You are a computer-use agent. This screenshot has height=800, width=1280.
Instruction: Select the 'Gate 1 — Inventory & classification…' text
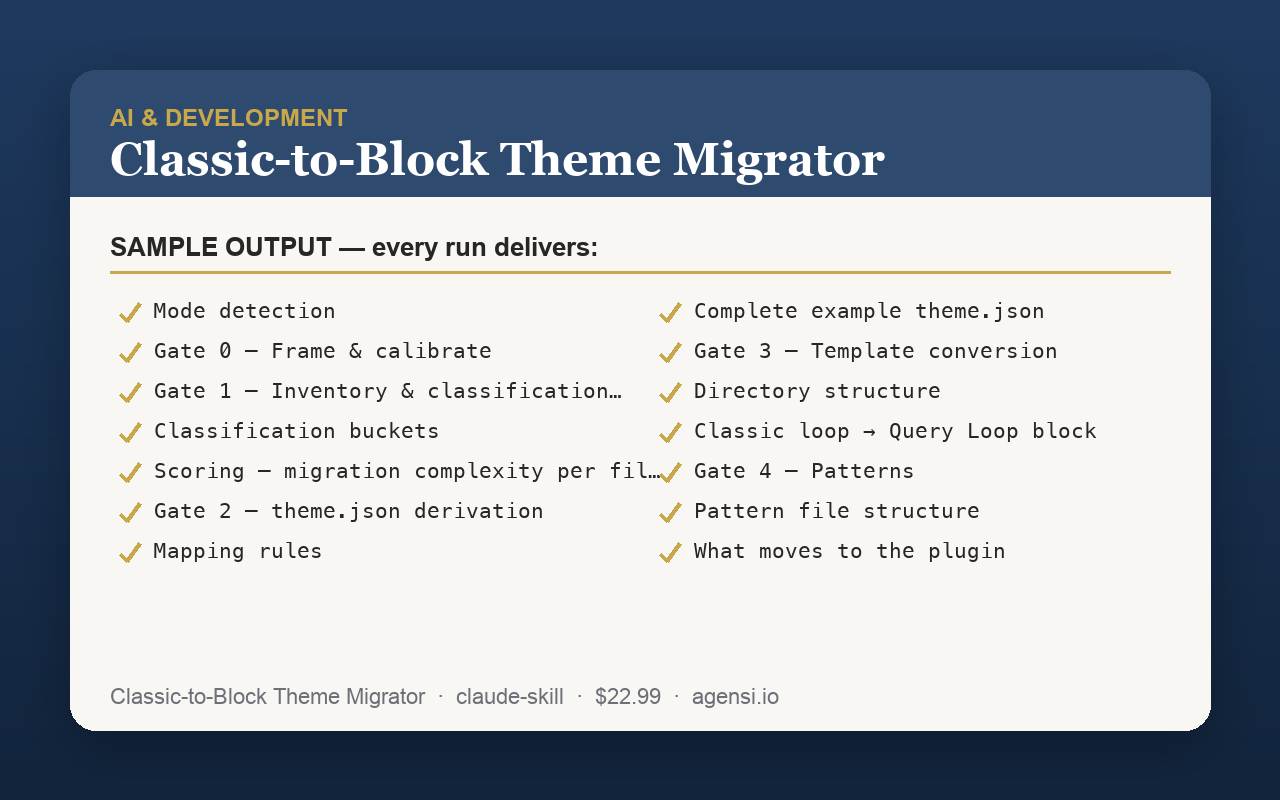pyautogui.click(x=388, y=391)
